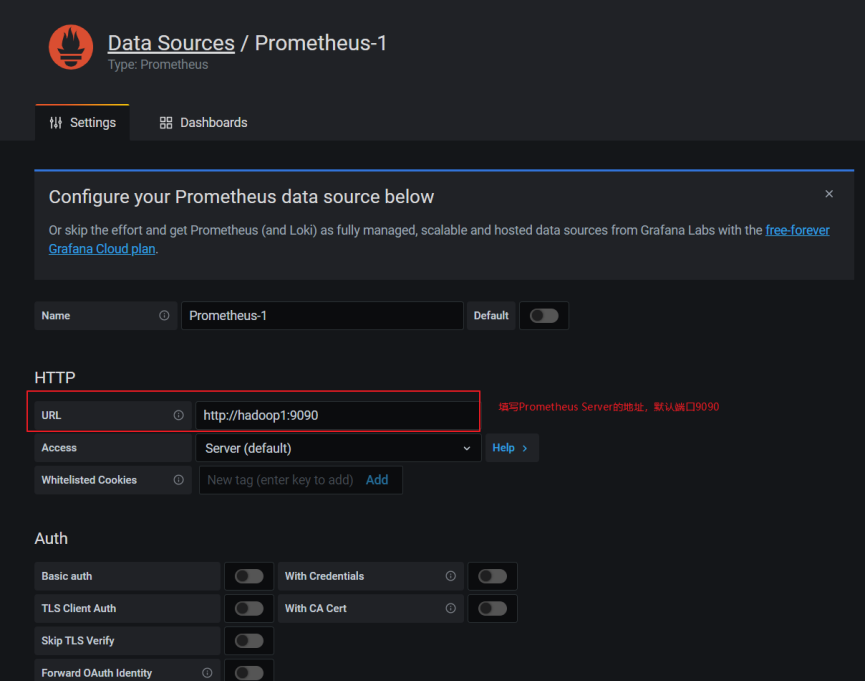
Task: Switch to the Settings tab
Action: (82, 123)
